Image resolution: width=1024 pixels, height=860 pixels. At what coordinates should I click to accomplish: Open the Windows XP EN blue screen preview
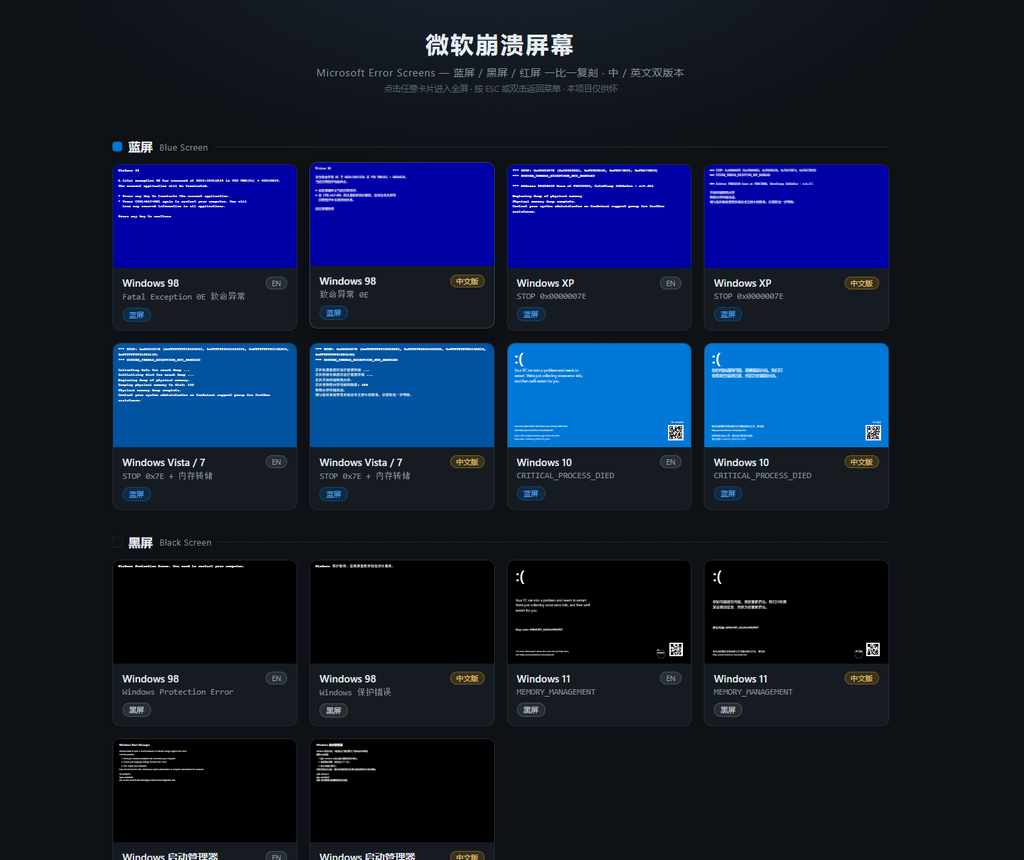tap(599, 216)
